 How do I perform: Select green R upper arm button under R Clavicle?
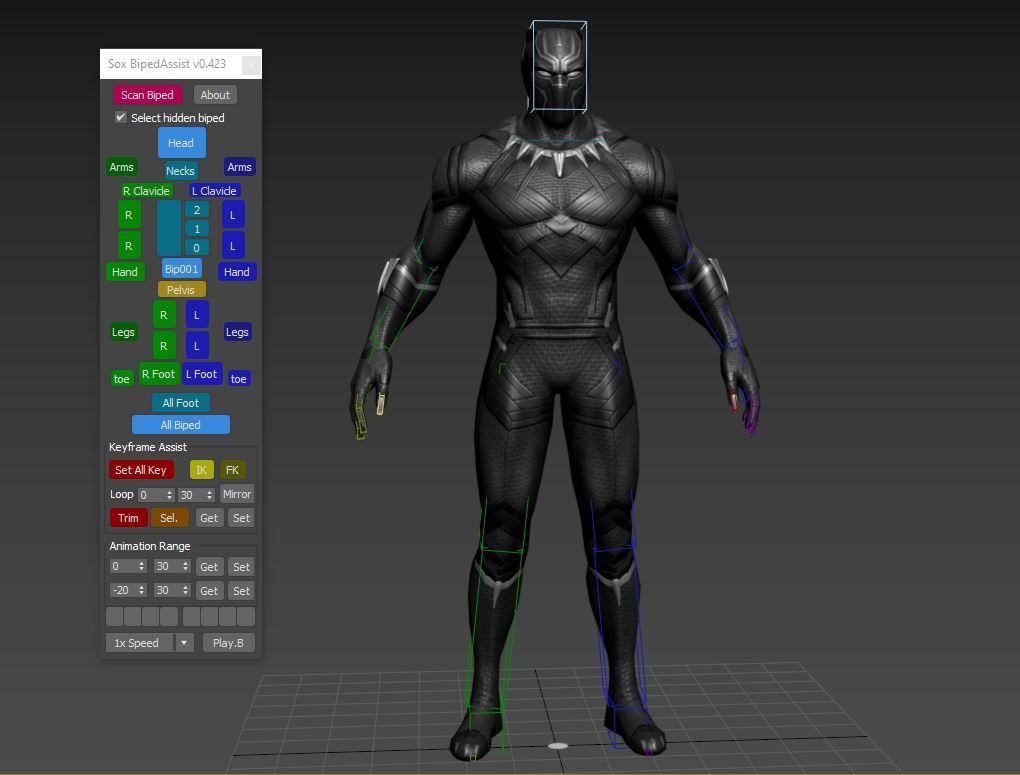pos(129,215)
